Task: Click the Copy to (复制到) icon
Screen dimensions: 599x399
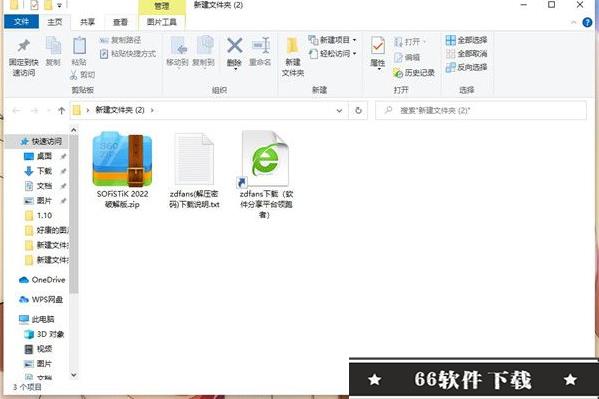Action: pyautogui.click(x=204, y=46)
